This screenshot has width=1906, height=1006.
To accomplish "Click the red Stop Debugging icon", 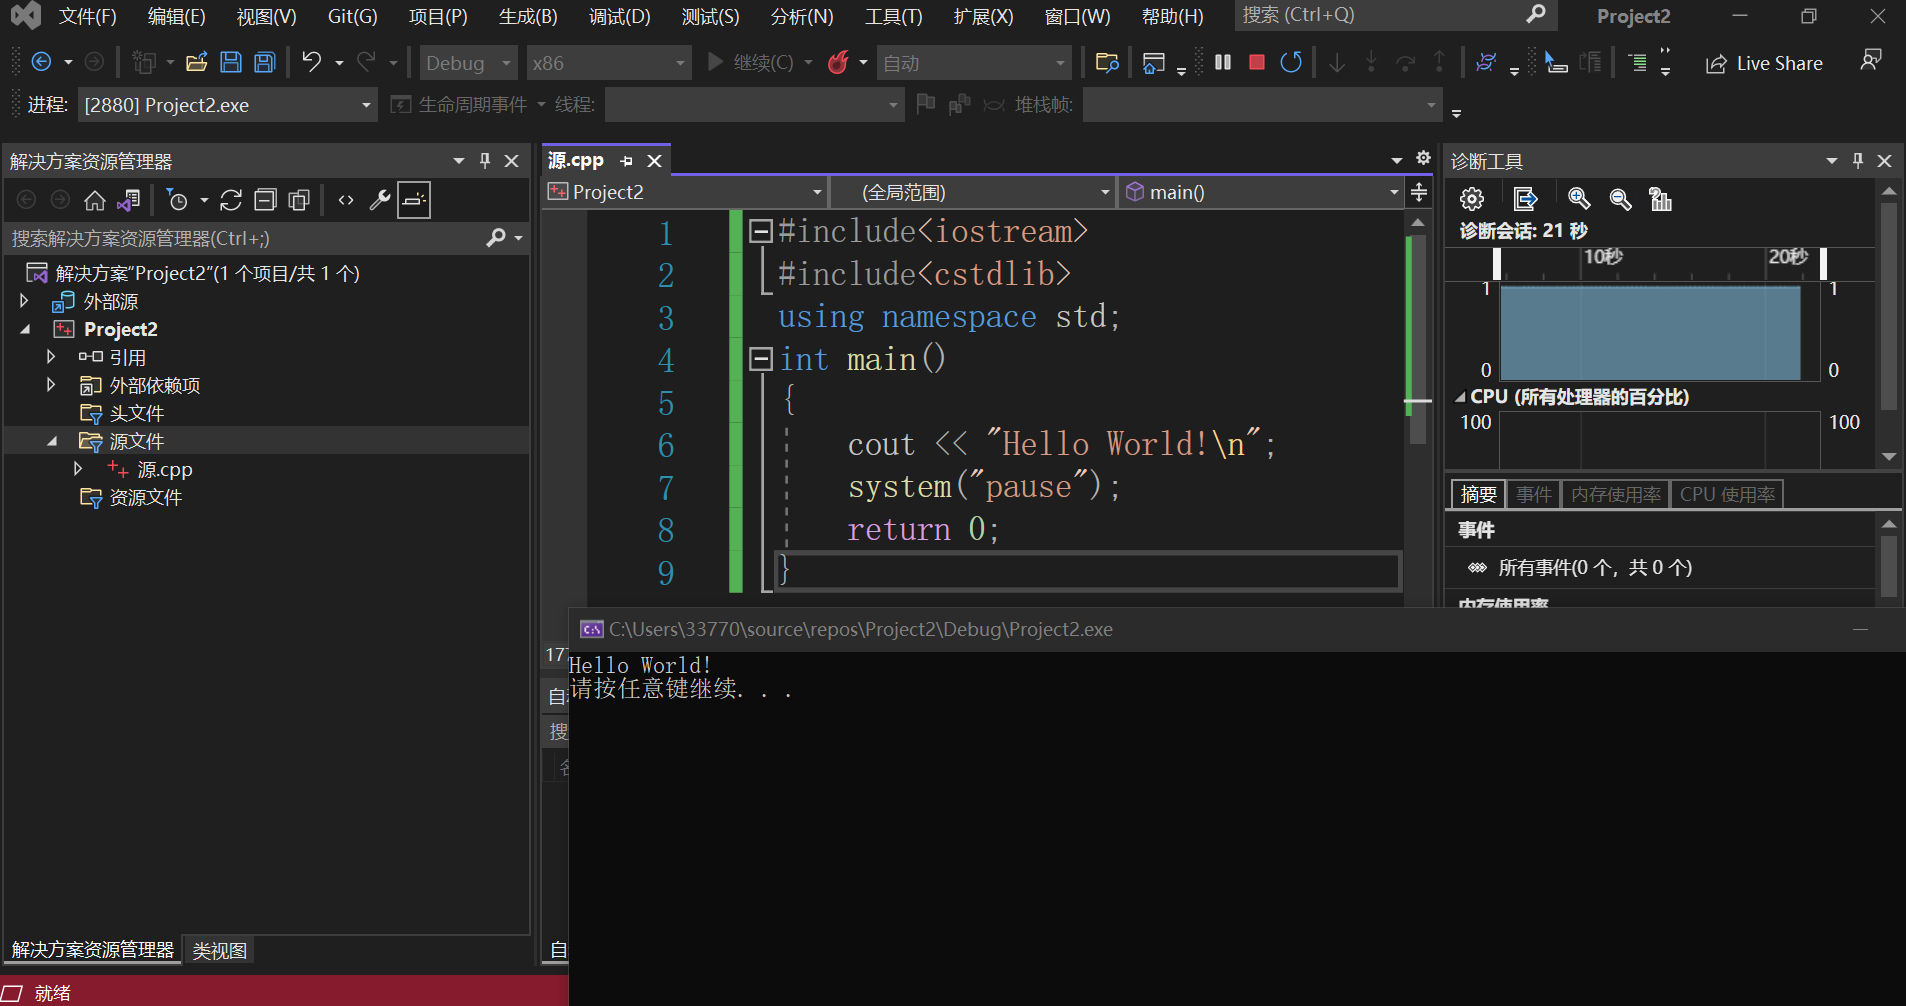I will click(1257, 63).
